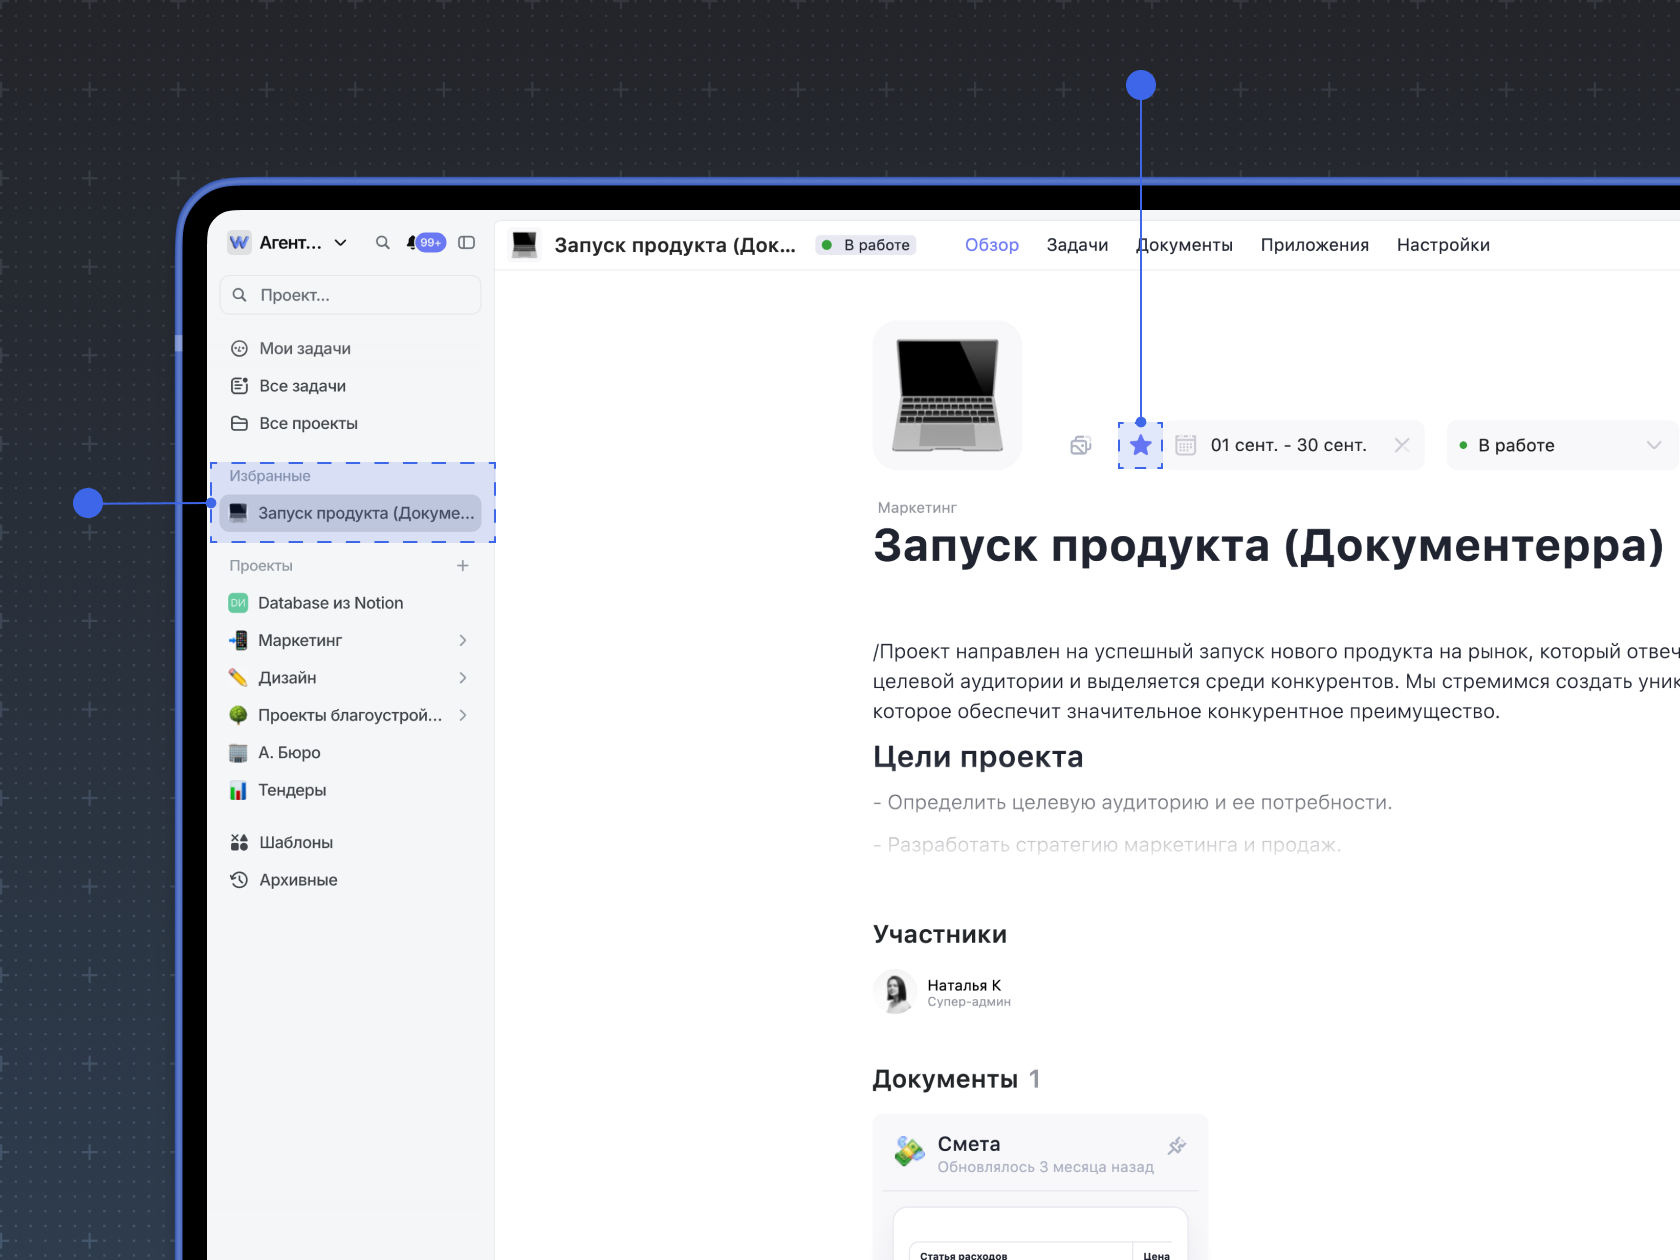This screenshot has height=1260, width=1680.
Task: Clear the date range with X icon
Action: [x=1402, y=446]
